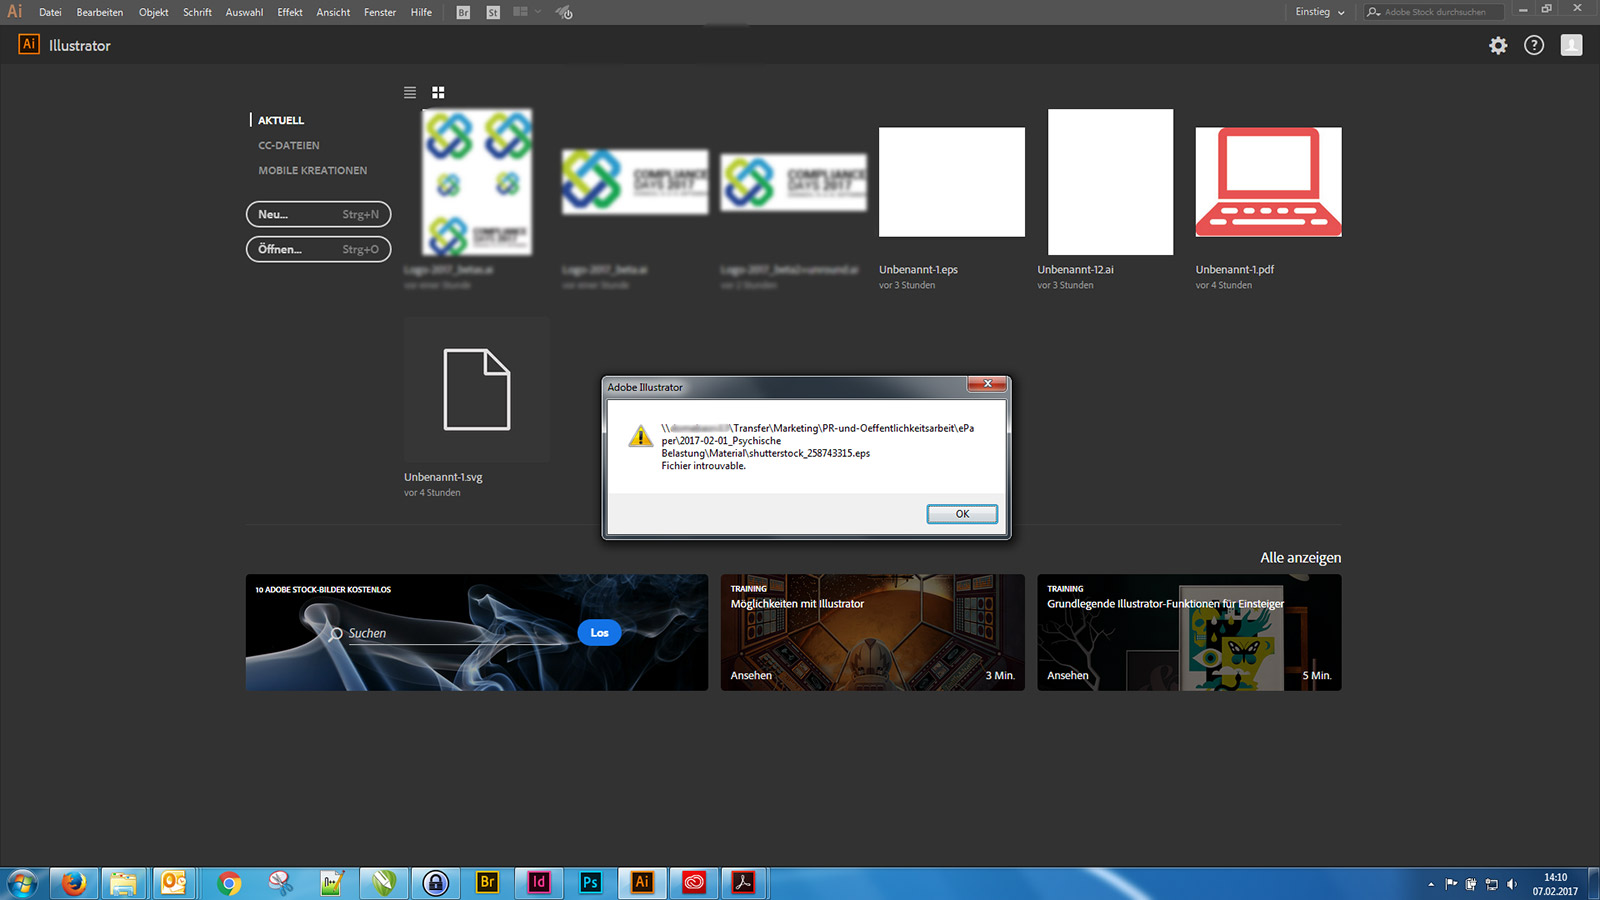Open the first logo thumbnail with six emblems
This screenshot has height=900, width=1600.
[477, 182]
